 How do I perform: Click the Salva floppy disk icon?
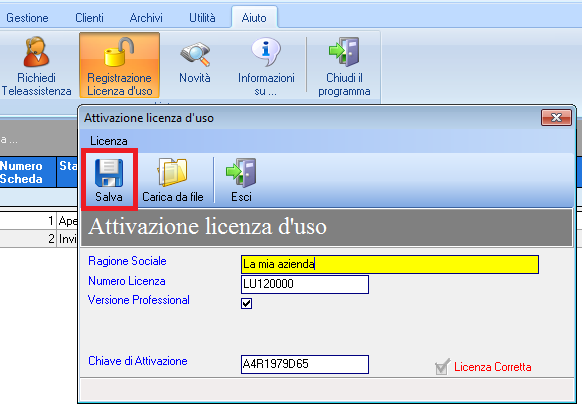pos(109,173)
